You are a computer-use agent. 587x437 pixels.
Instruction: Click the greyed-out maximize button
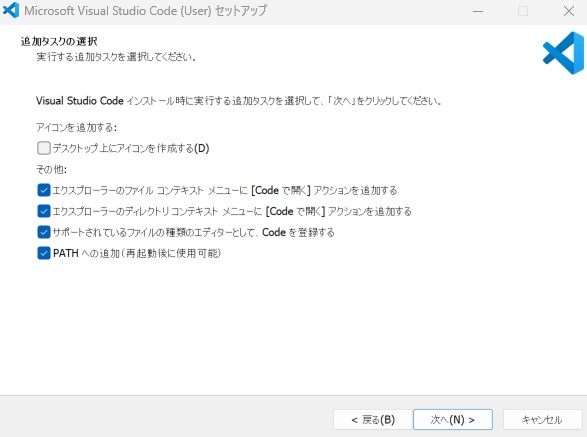[523, 11]
